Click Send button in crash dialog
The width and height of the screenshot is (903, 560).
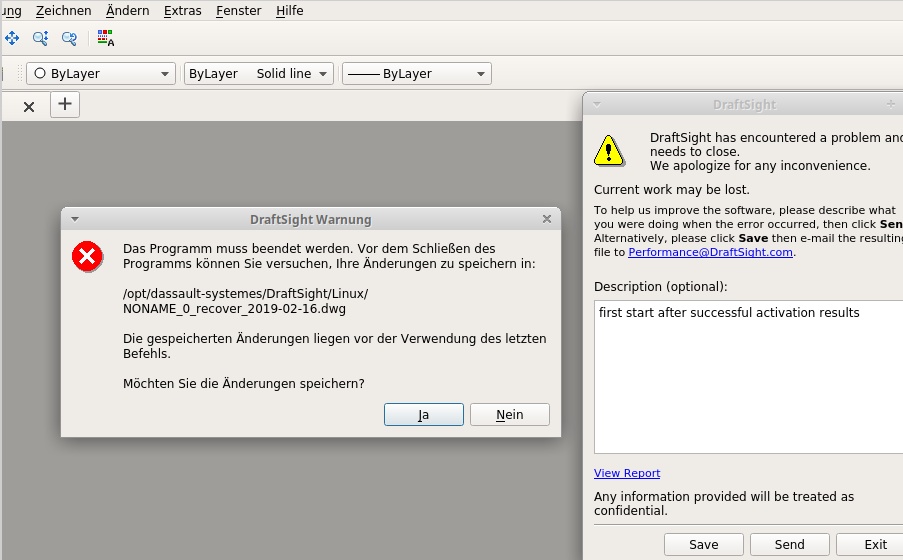coord(790,544)
